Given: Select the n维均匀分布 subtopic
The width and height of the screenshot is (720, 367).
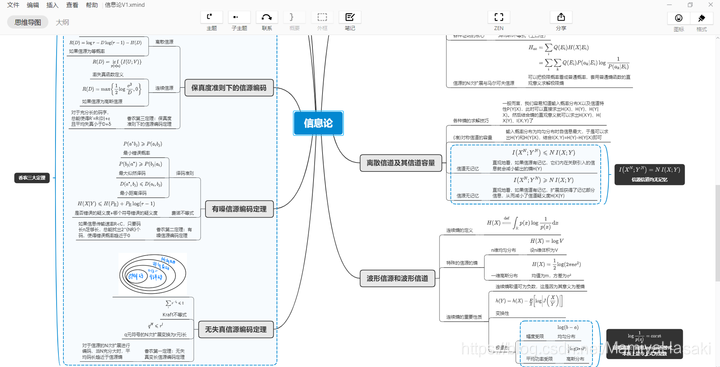Looking at the screenshot, I should pyautogui.click(x=503, y=250).
